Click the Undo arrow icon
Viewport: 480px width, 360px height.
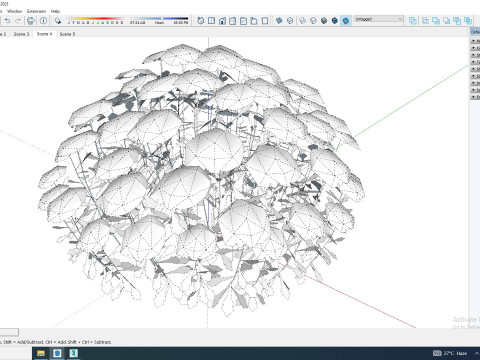click(7, 21)
